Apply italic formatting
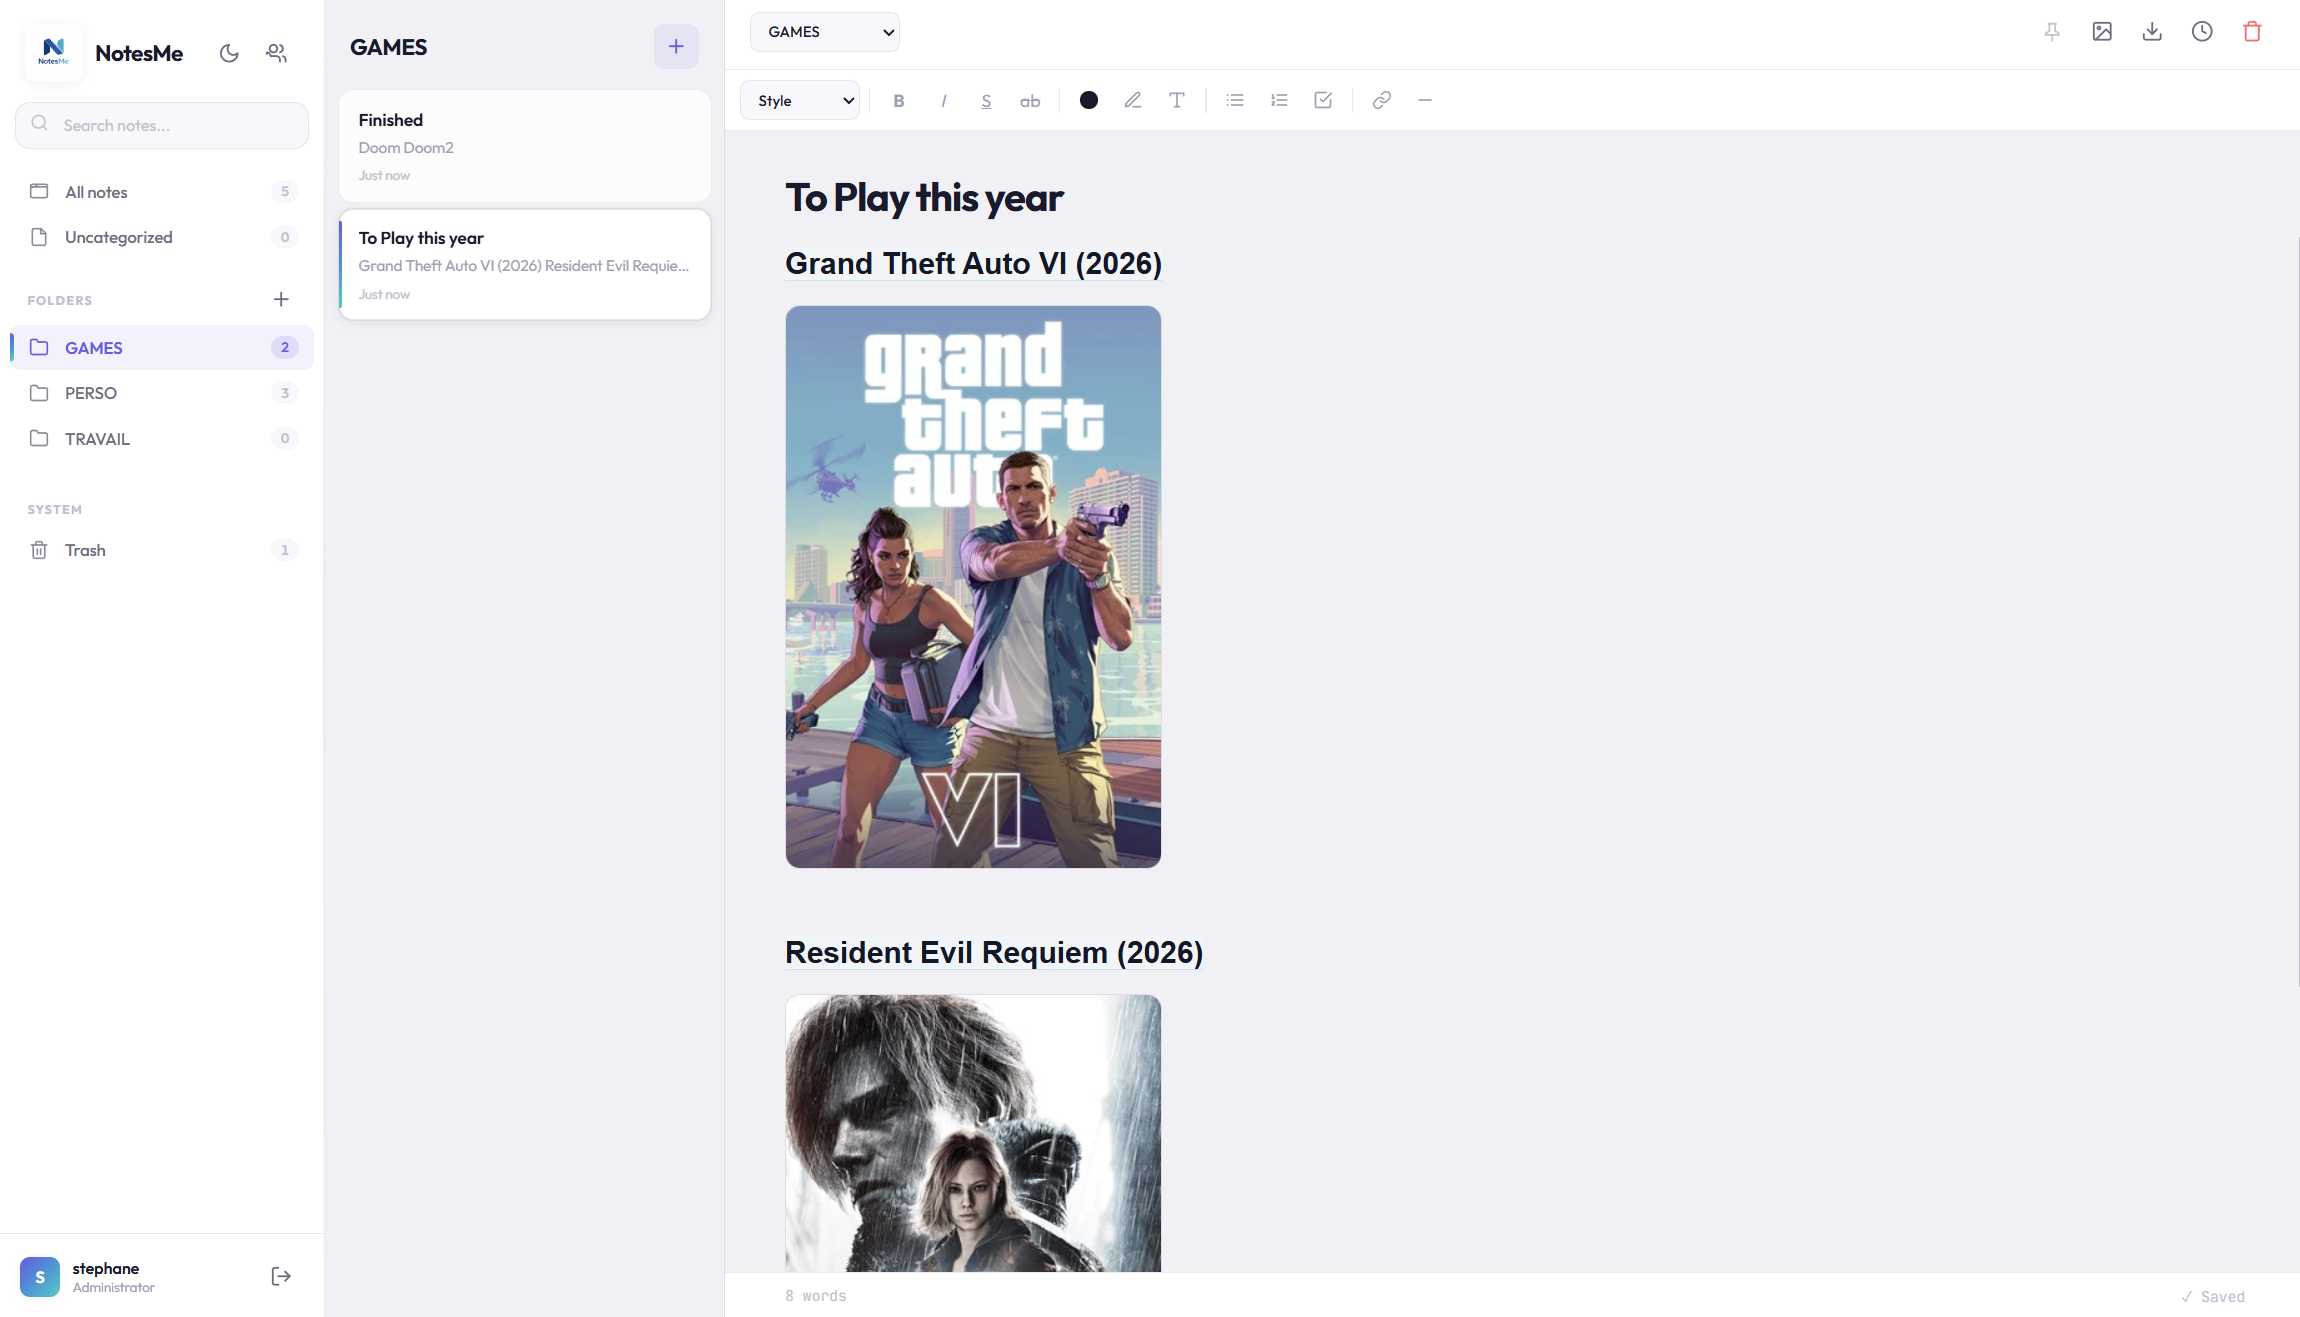The height and width of the screenshot is (1317, 2300). 942,100
